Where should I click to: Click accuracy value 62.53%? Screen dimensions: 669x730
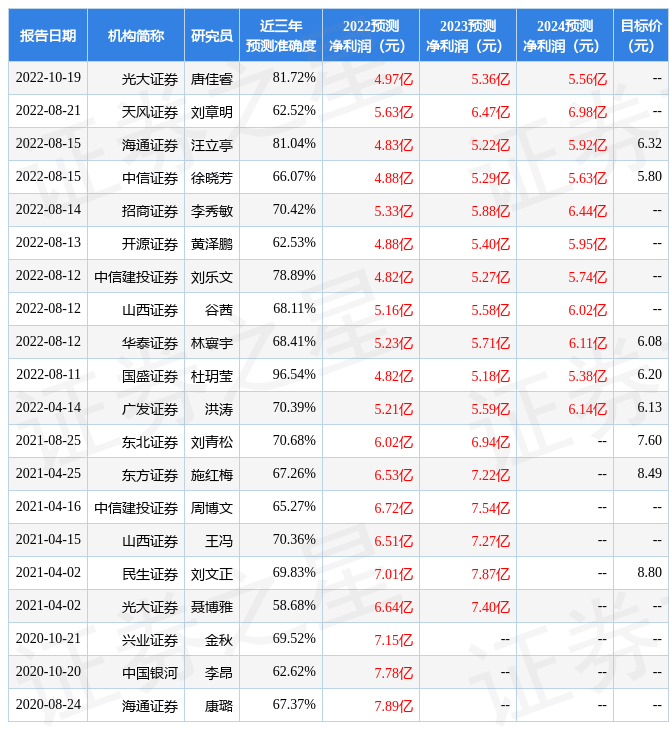click(x=294, y=243)
